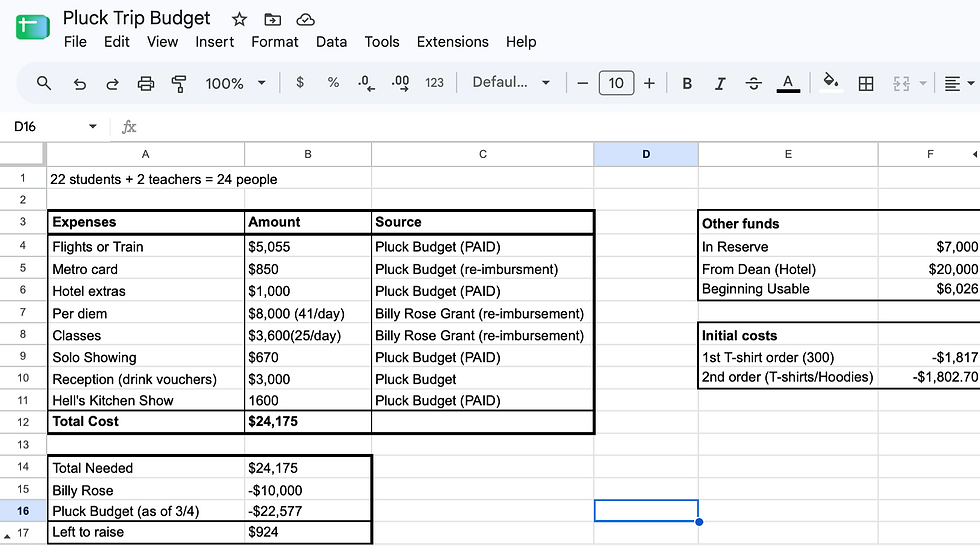The height and width of the screenshot is (546, 980).
Task: Open the File menu
Action: (x=75, y=42)
